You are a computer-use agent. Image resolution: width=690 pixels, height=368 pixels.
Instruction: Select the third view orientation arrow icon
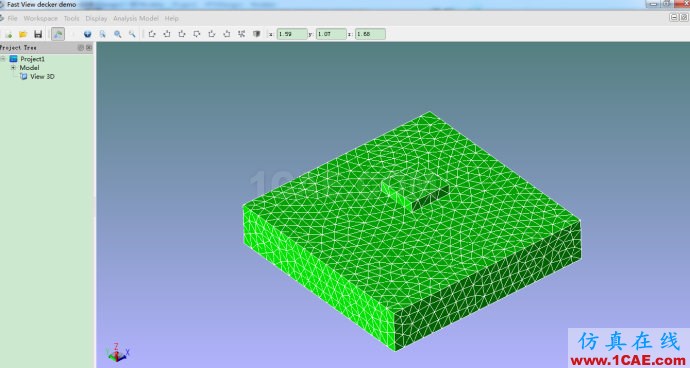pyautogui.click(x=182, y=34)
